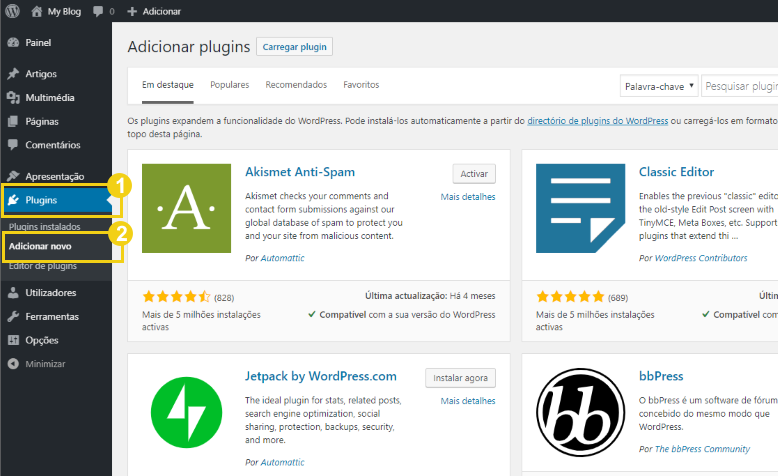Click the Plugins plug icon
The height and width of the screenshot is (476, 778).
click(x=13, y=200)
